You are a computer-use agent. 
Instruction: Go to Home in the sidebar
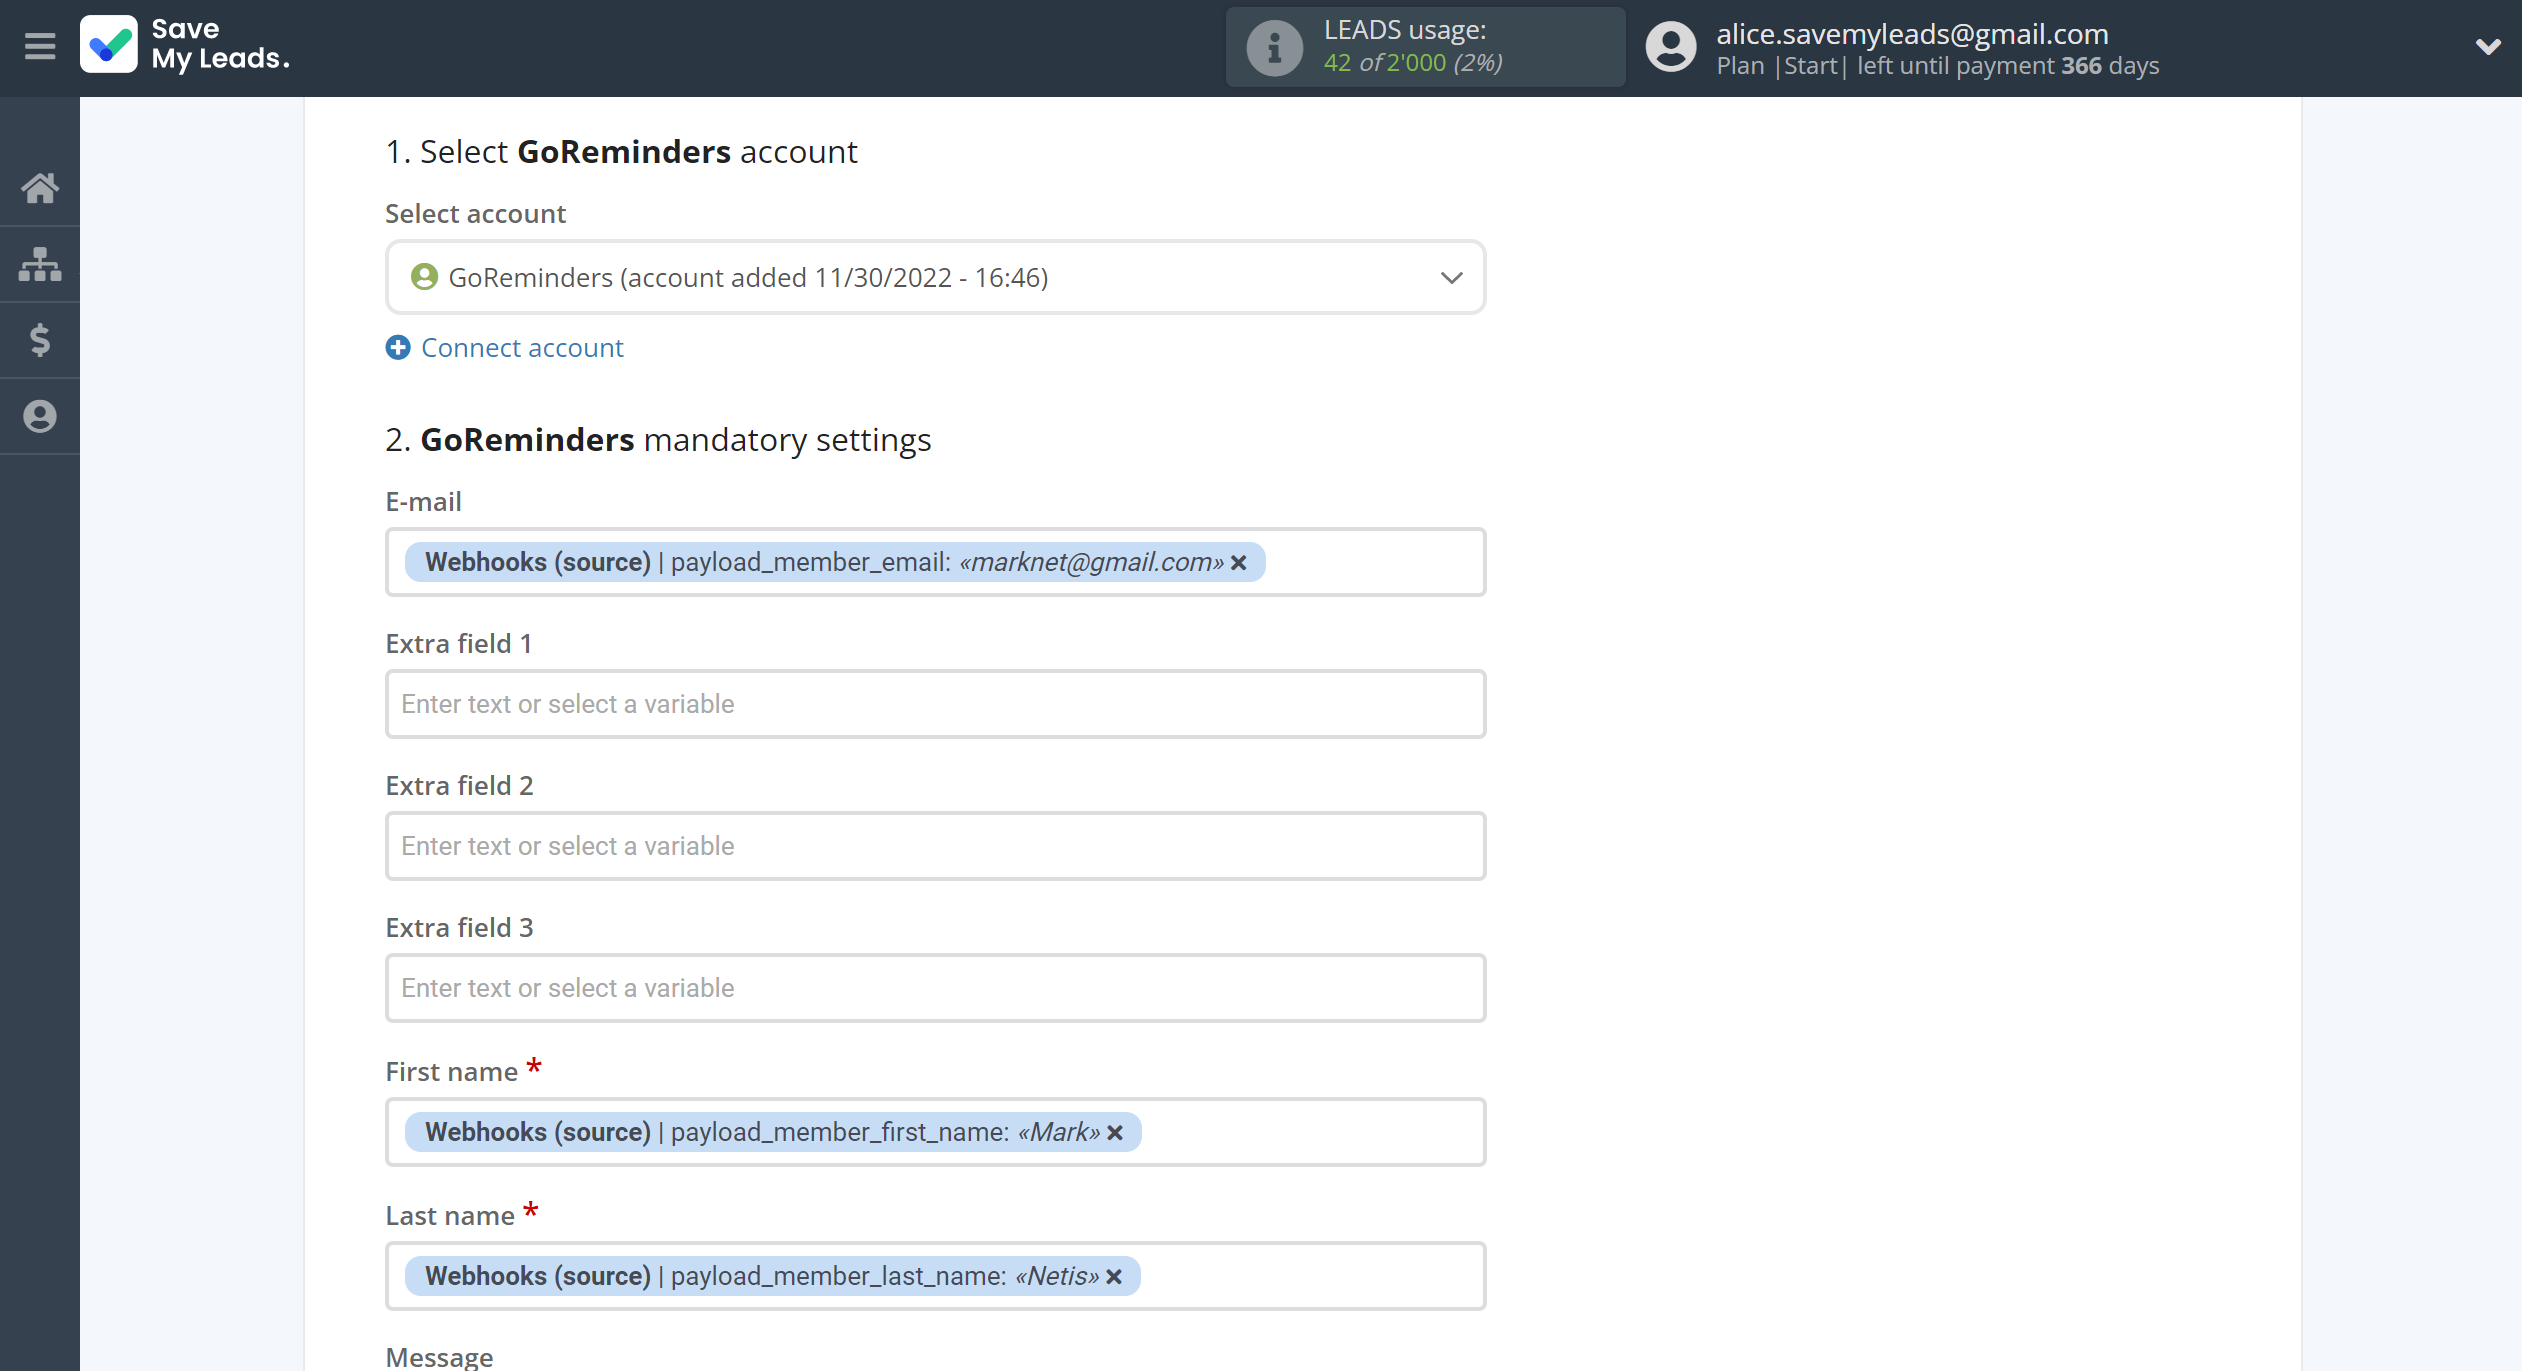[x=40, y=187]
